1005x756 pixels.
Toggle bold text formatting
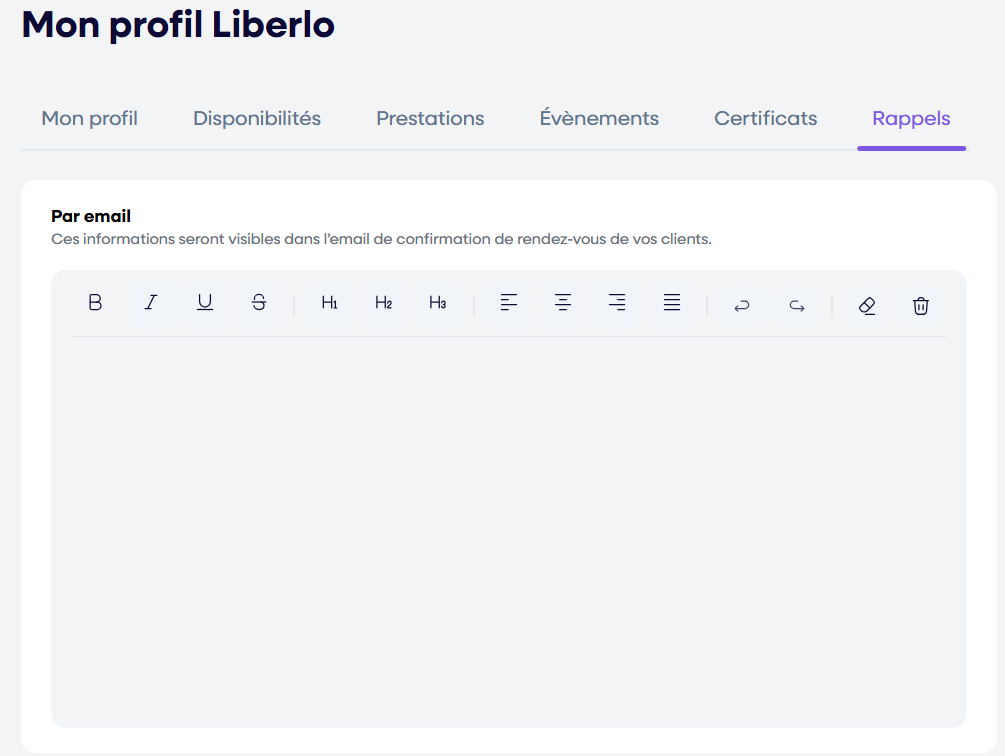click(x=95, y=303)
